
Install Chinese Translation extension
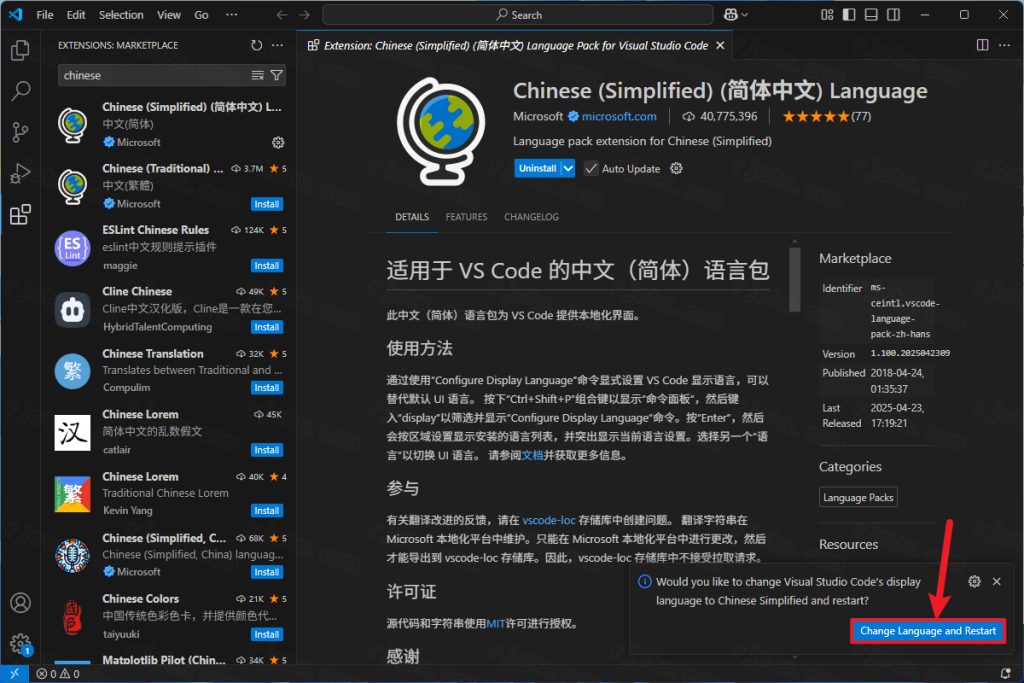point(266,388)
